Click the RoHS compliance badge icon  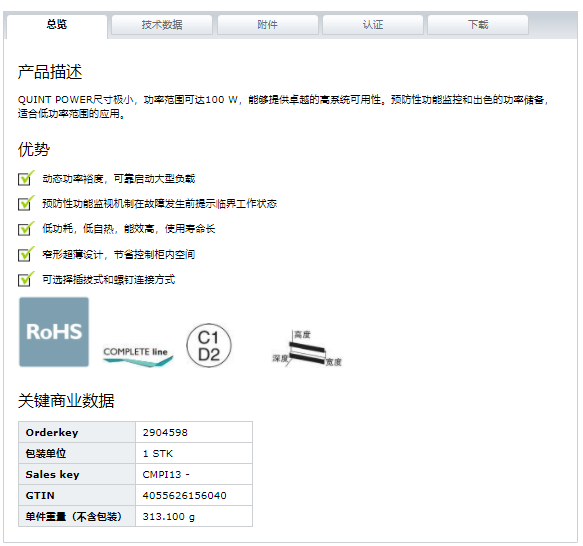coord(54,332)
